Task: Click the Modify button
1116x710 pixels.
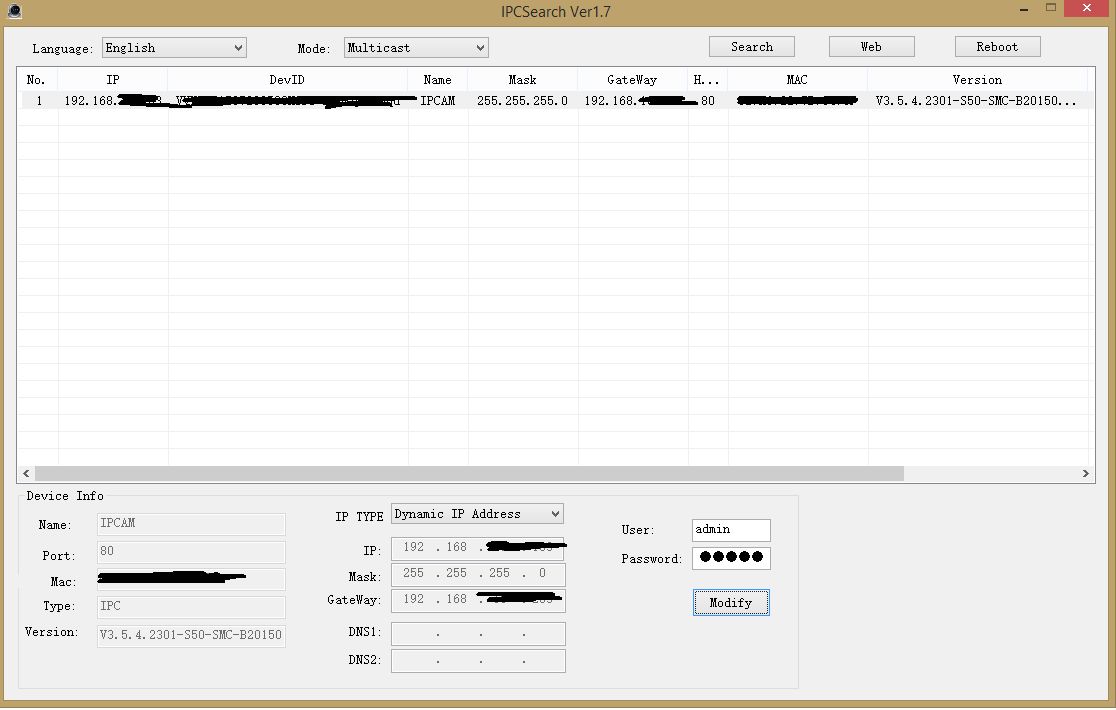Action: [x=730, y=603]
